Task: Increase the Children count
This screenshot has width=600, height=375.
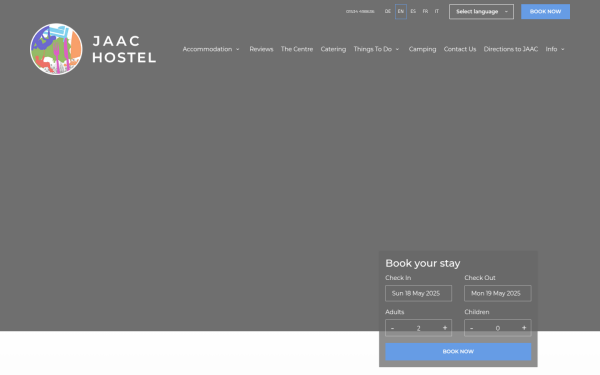Action: (524, 328)
